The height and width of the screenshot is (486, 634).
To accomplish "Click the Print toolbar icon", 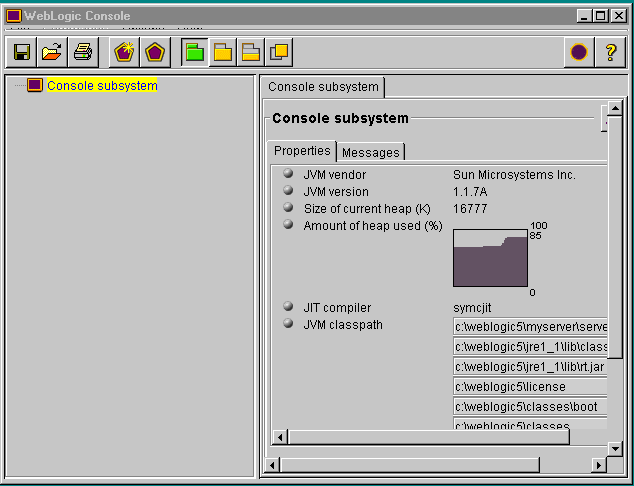I will click(x=83, y=52).
